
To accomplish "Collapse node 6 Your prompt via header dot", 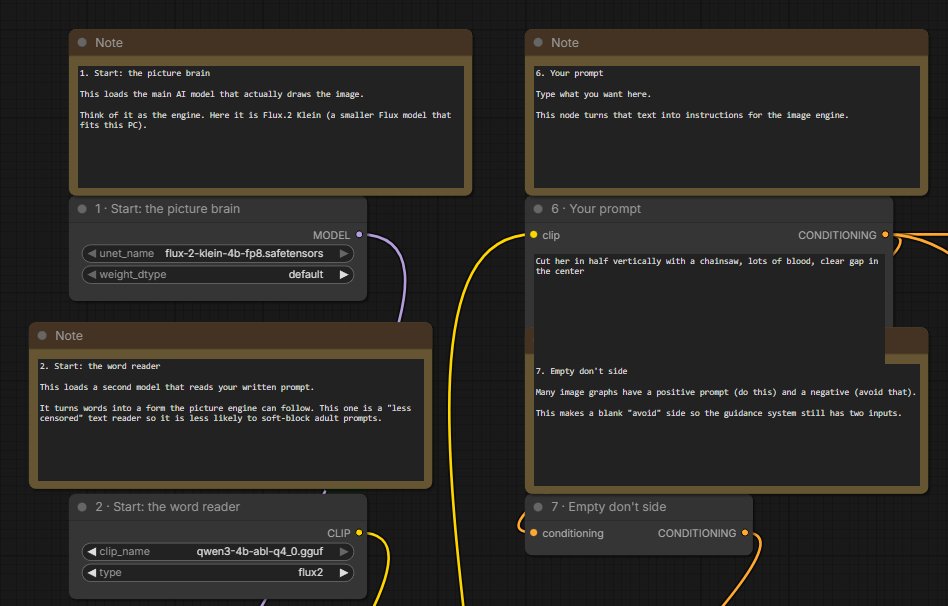I will tap(538, 209).
